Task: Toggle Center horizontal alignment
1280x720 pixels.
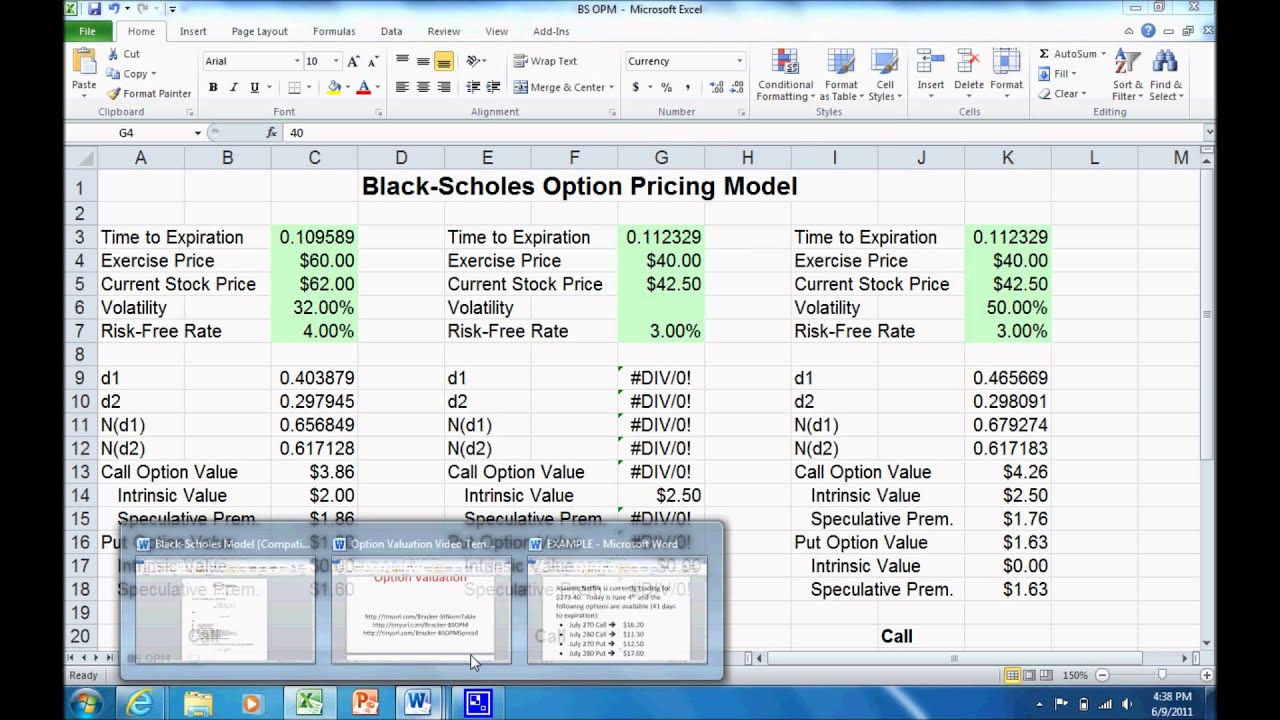Action: tap(423, 87)
